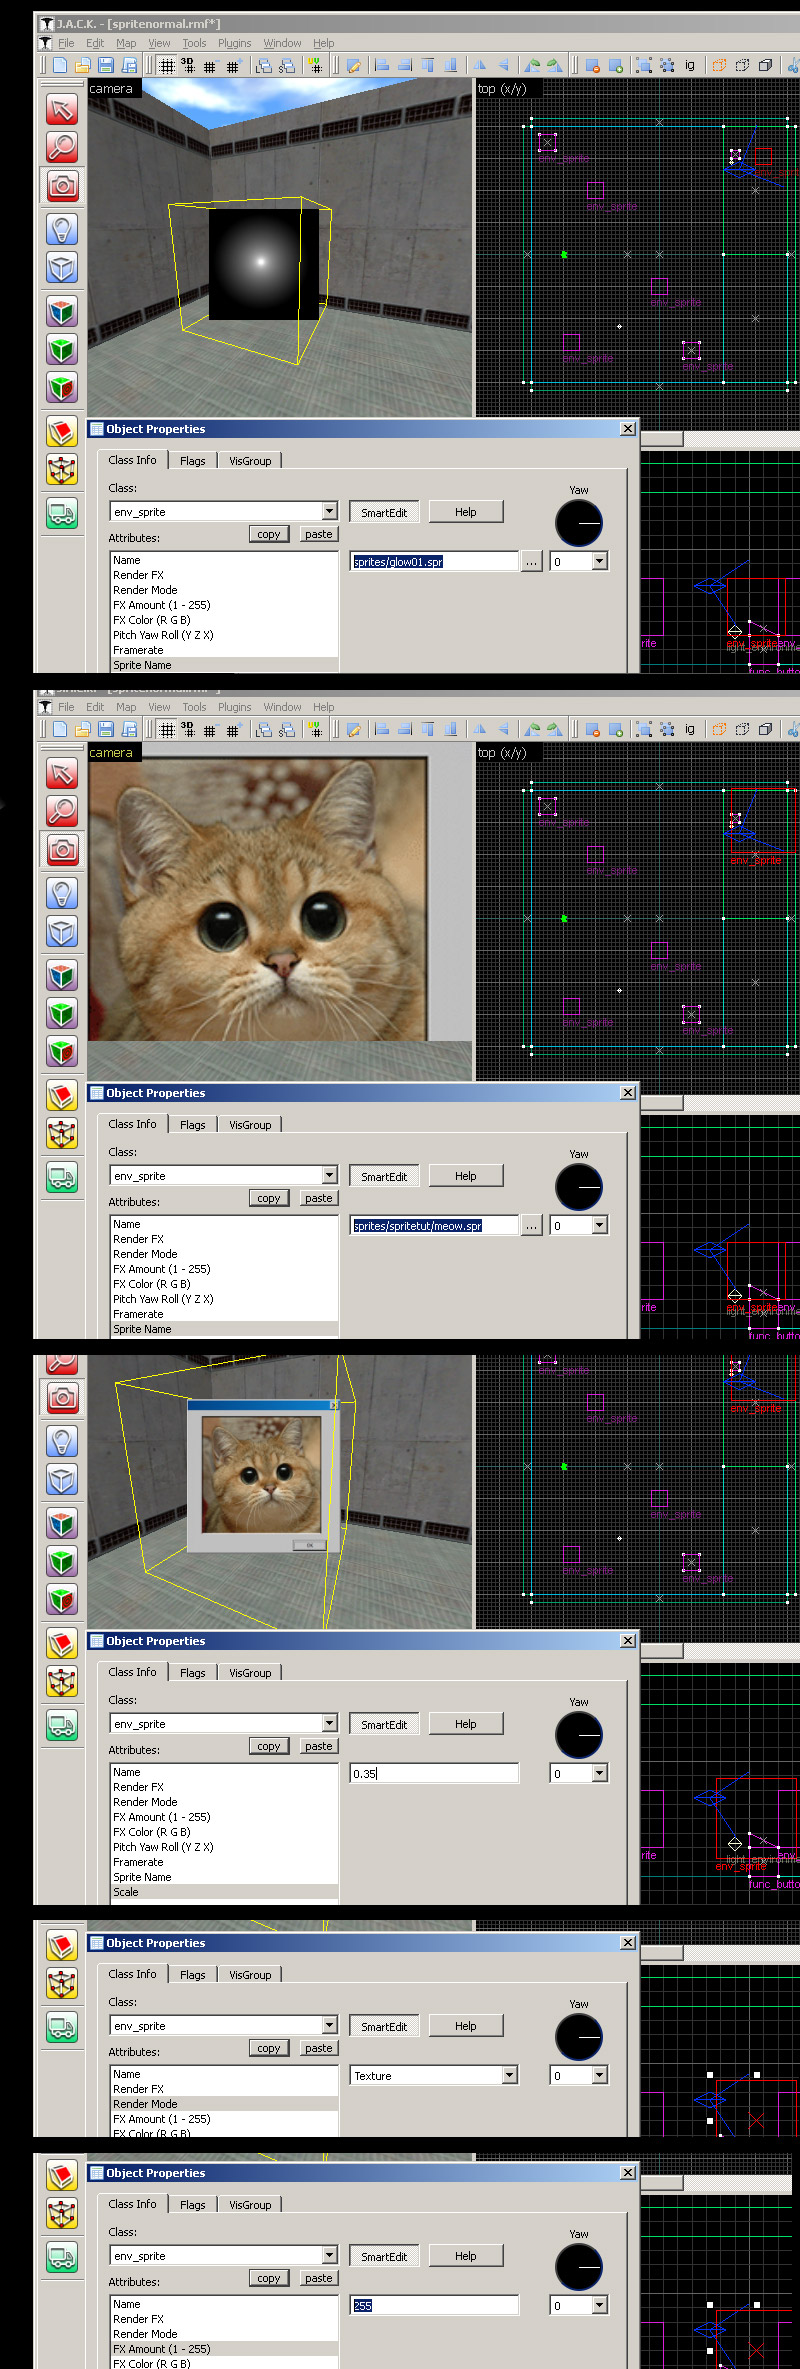Open multicolor cube texture application tool in titled window
Image resolution: width=800 pixels, height=2369 pixels.
pos(62,312)
